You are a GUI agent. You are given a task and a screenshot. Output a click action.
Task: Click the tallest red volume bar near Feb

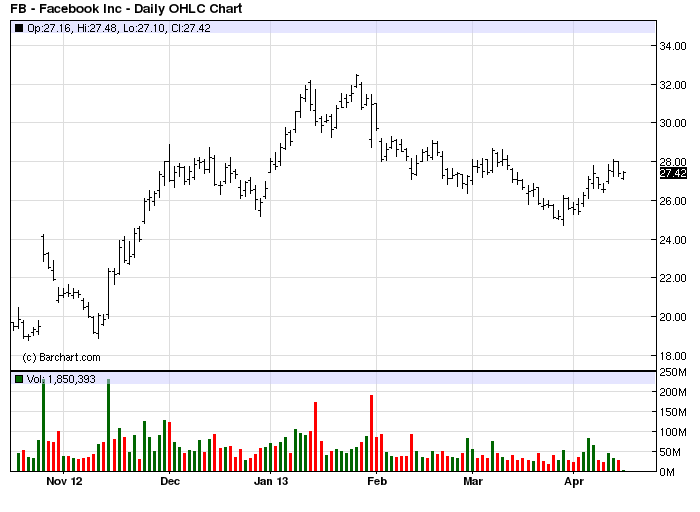tap(371, 433)
